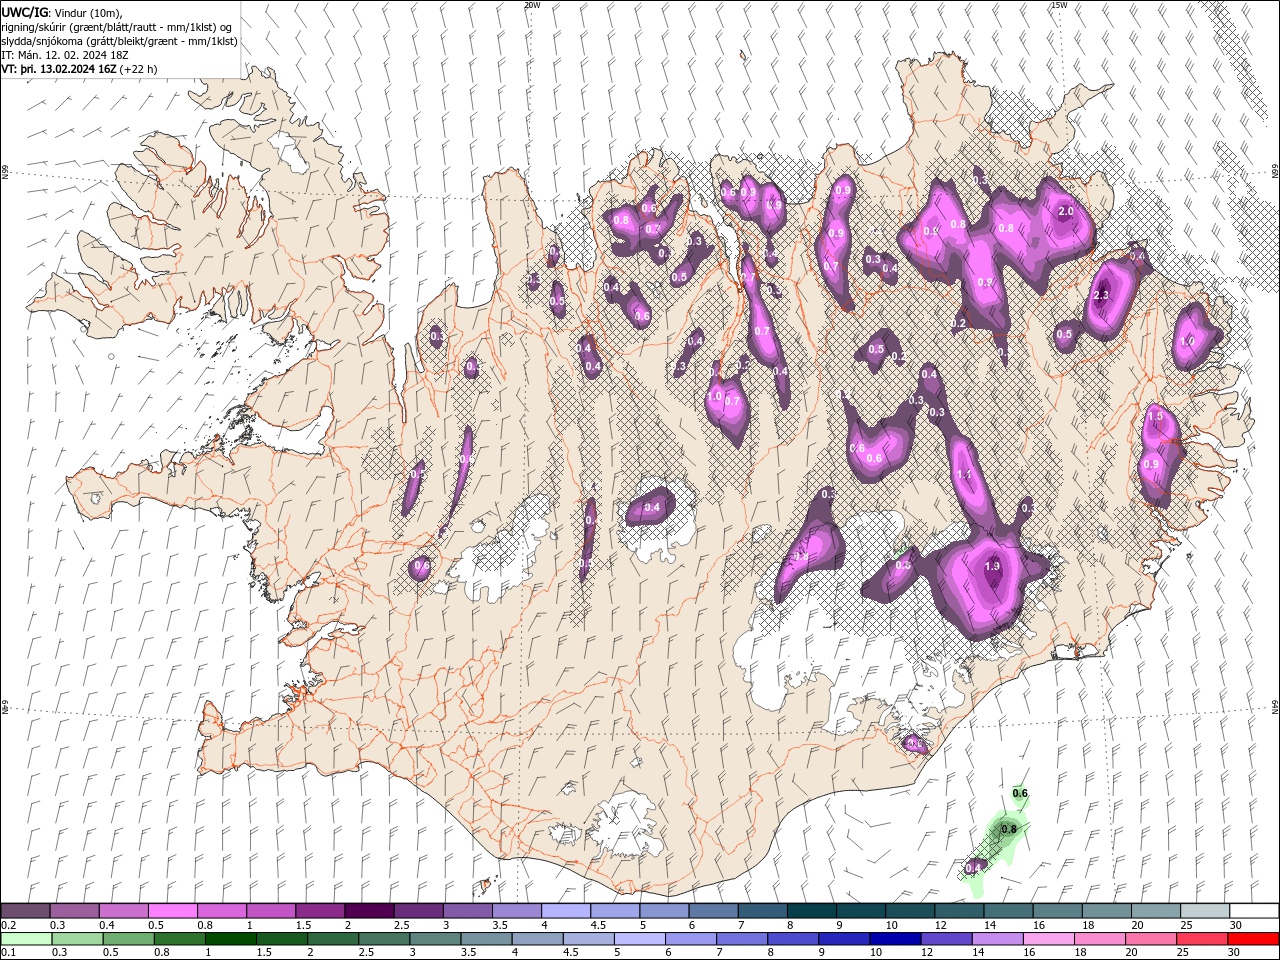1280x960 pixels.
Task: Select the white swatch labelled 30
Action: [1254, 911]
